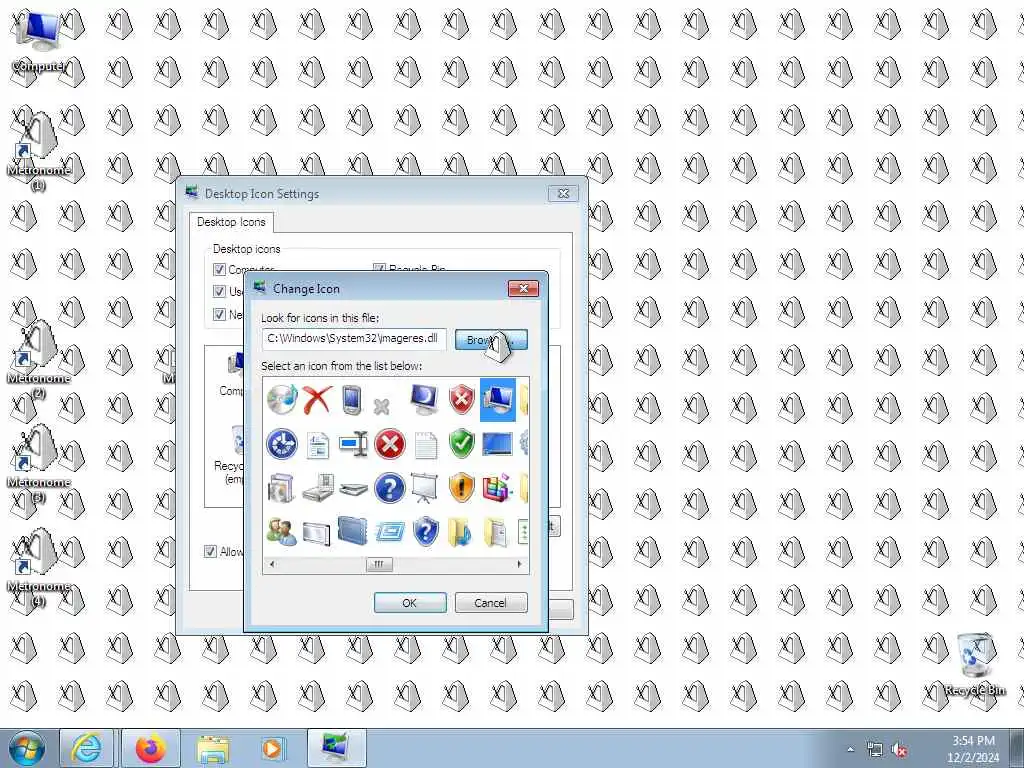The image size is (1024, 768).
Task: Select the green shield with checkmark icon
Action: [461, 444]
